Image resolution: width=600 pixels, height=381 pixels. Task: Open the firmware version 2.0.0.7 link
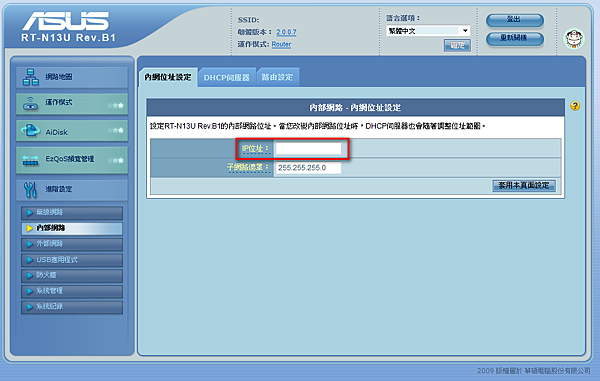[286, 32]
